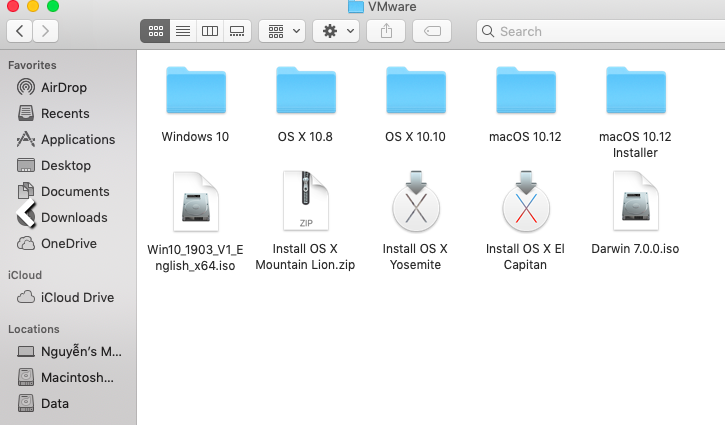Open Downloads in the sidebar
Screen dimensions: 725x425
pyautogui.click(x=68, y=217)
